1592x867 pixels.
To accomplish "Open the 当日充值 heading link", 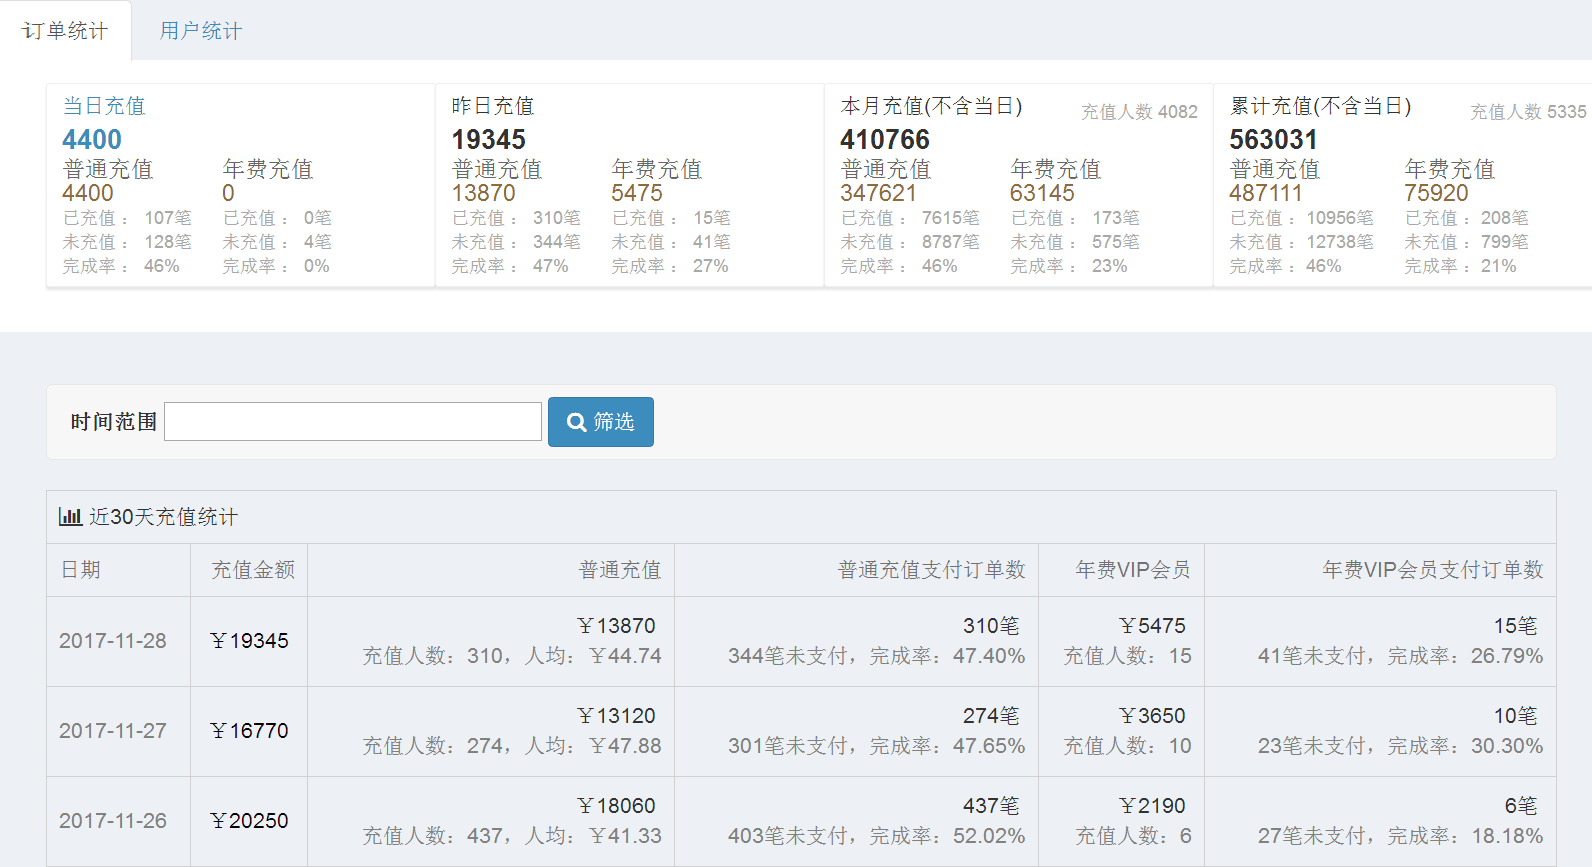I will click(x=104, y=106).
